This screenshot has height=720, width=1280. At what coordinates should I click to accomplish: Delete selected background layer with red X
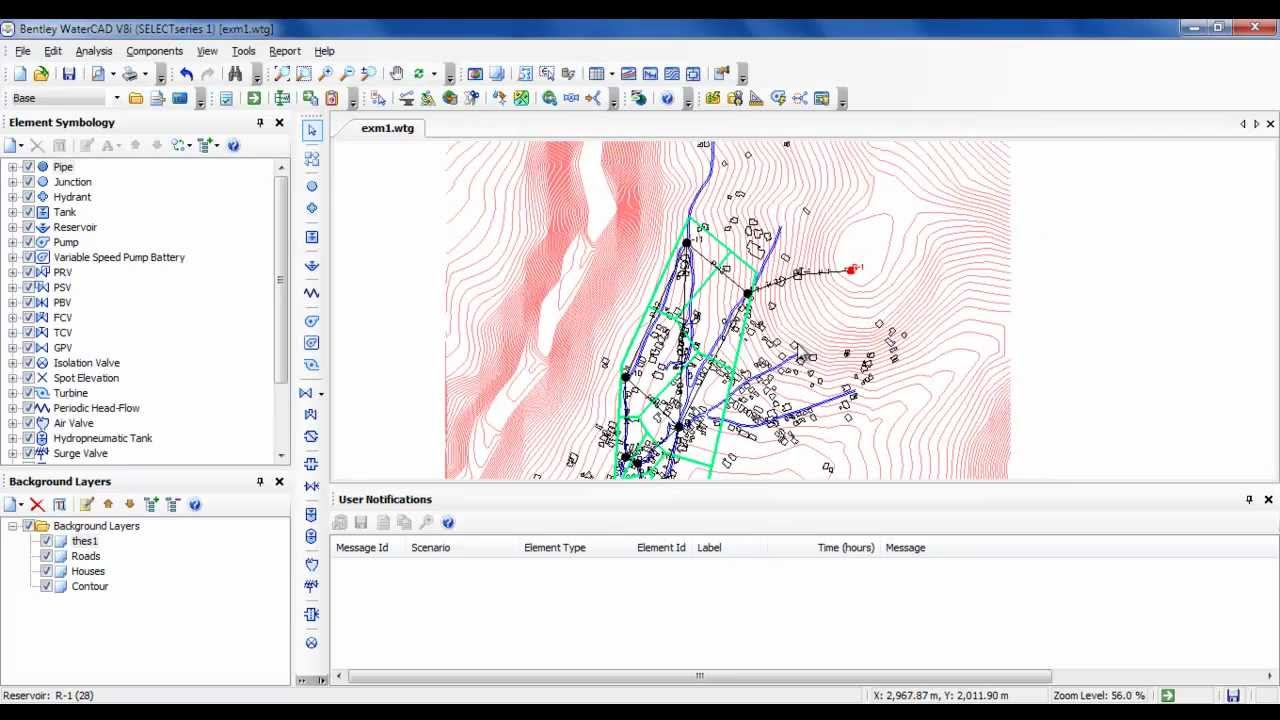click(37, 505)
